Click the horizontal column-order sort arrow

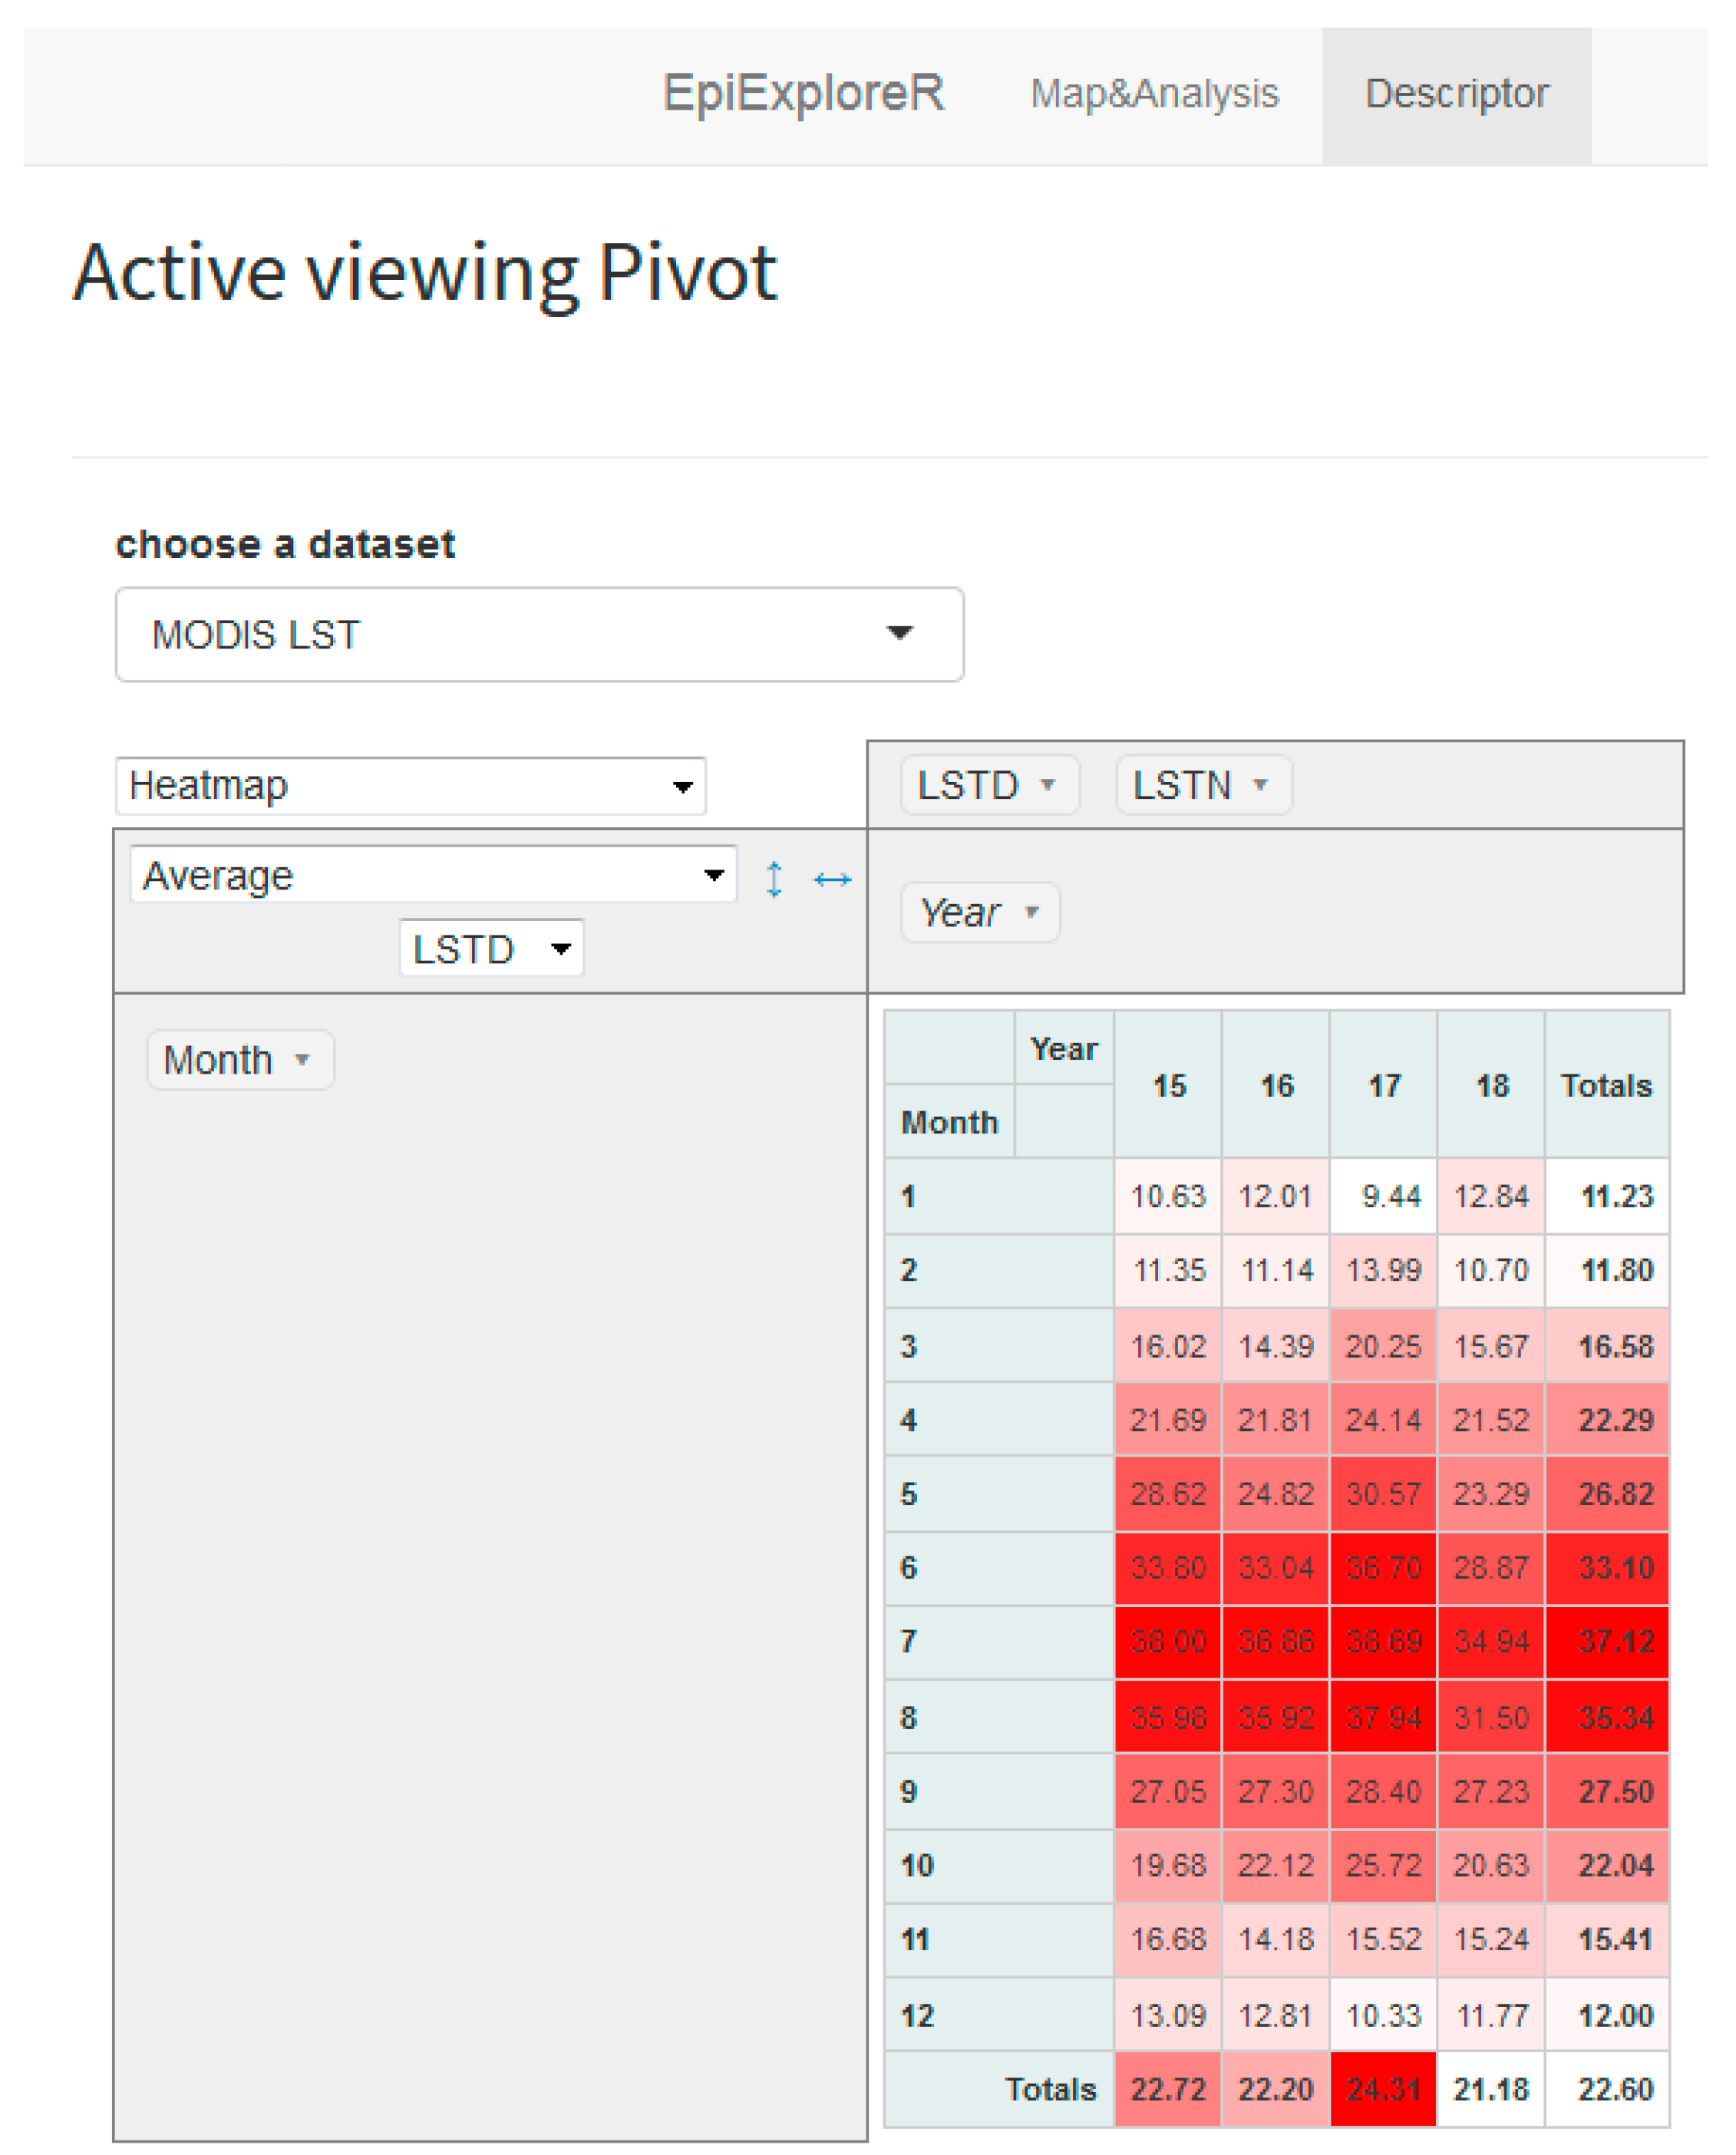(832, 879)
